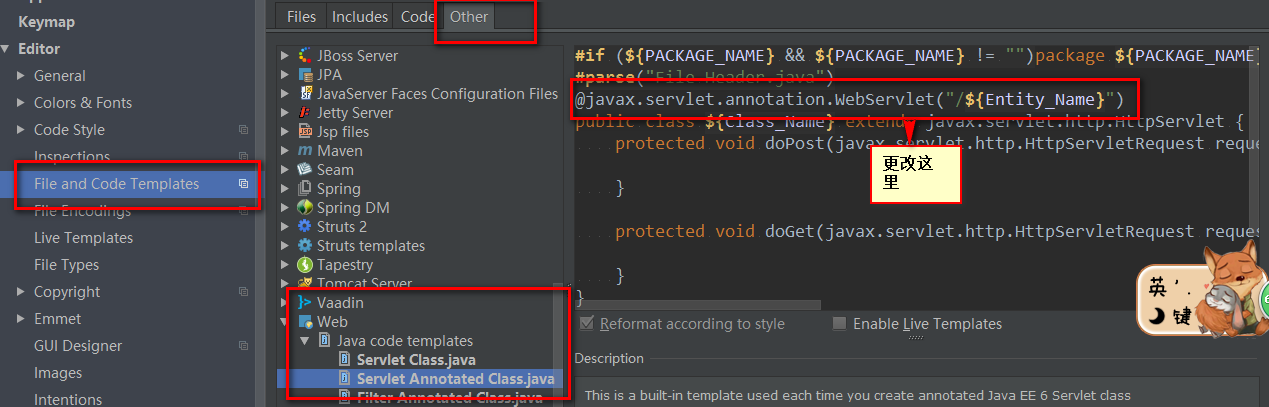The image size is (1269, 407).
Task: Click the Description label text
Action: [609, 358]
